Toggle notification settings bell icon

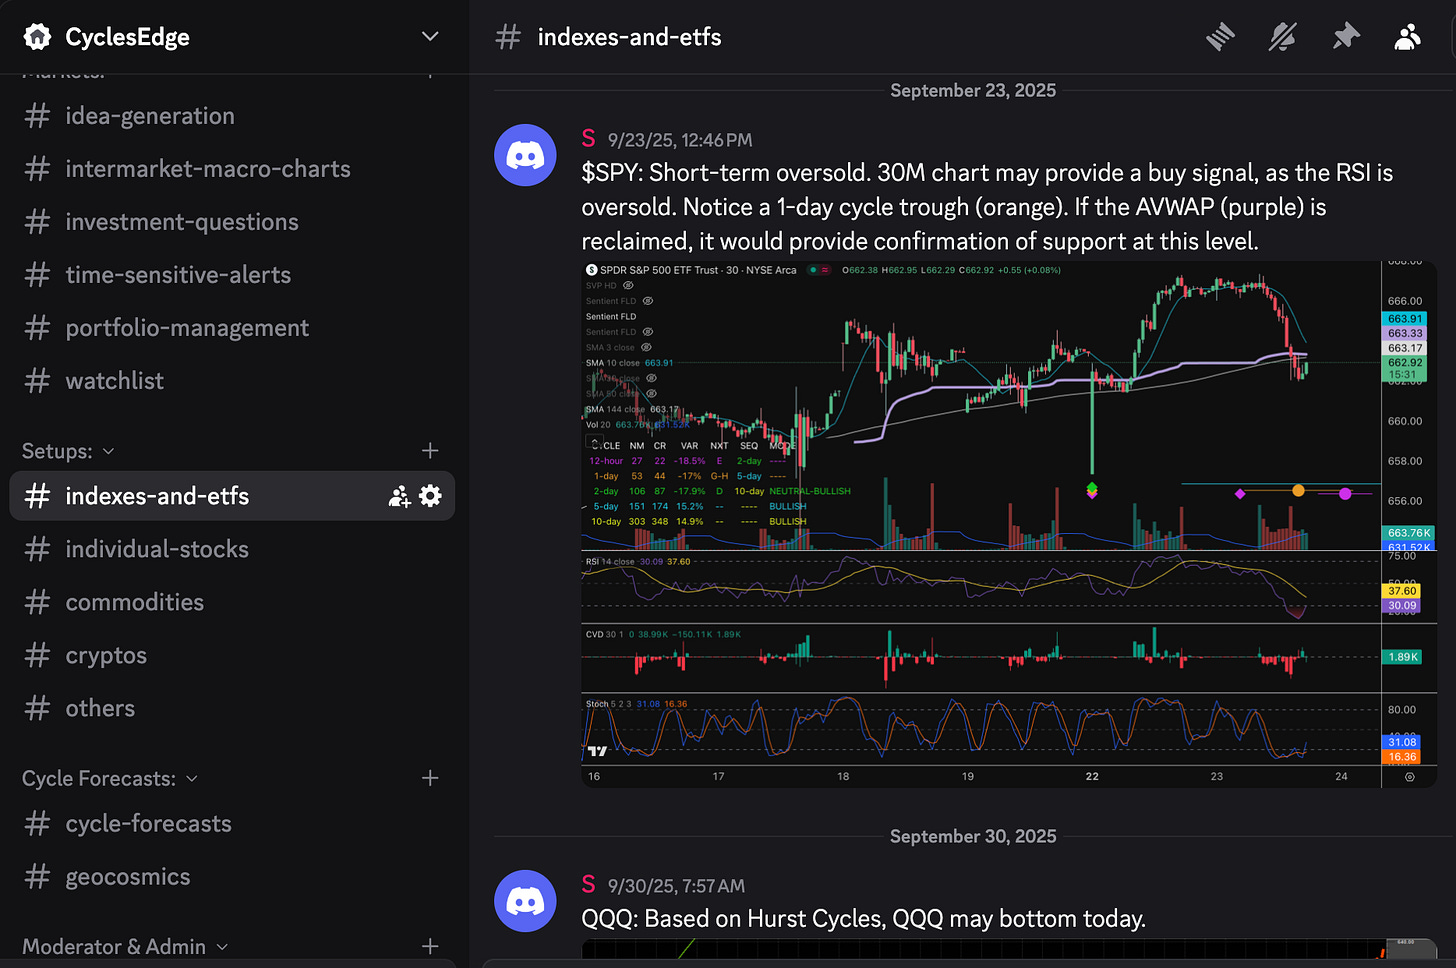tap(1282, 38)
